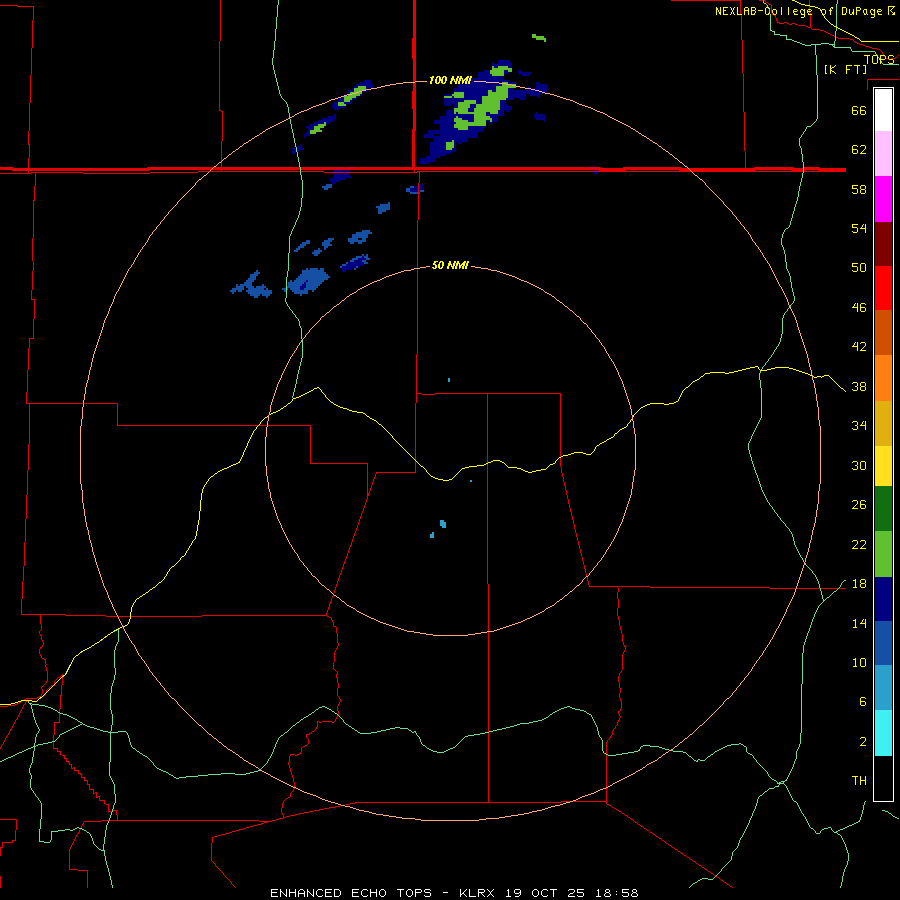The image size is (900, 900).
Task: Click the "100 NMI" range ring label
Action: 450,80
